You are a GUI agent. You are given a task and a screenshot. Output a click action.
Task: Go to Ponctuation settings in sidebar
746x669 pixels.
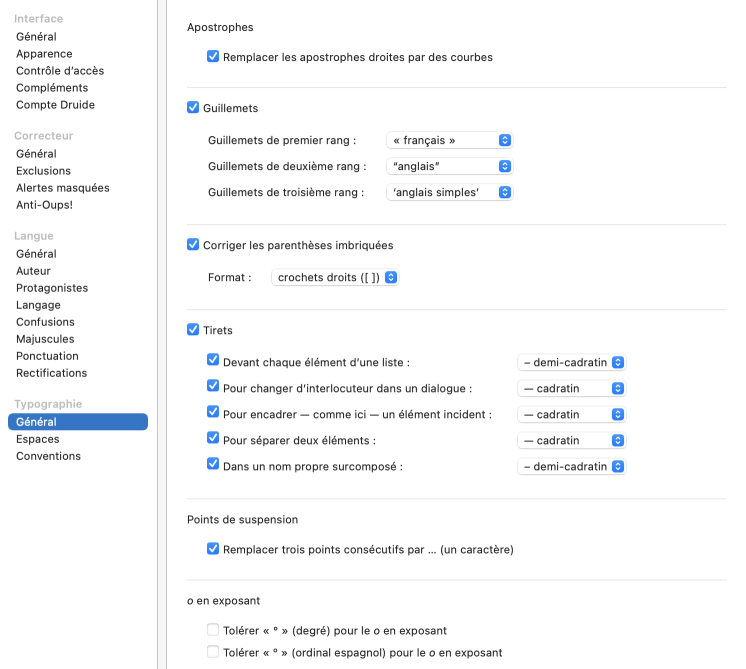point(47,356)
